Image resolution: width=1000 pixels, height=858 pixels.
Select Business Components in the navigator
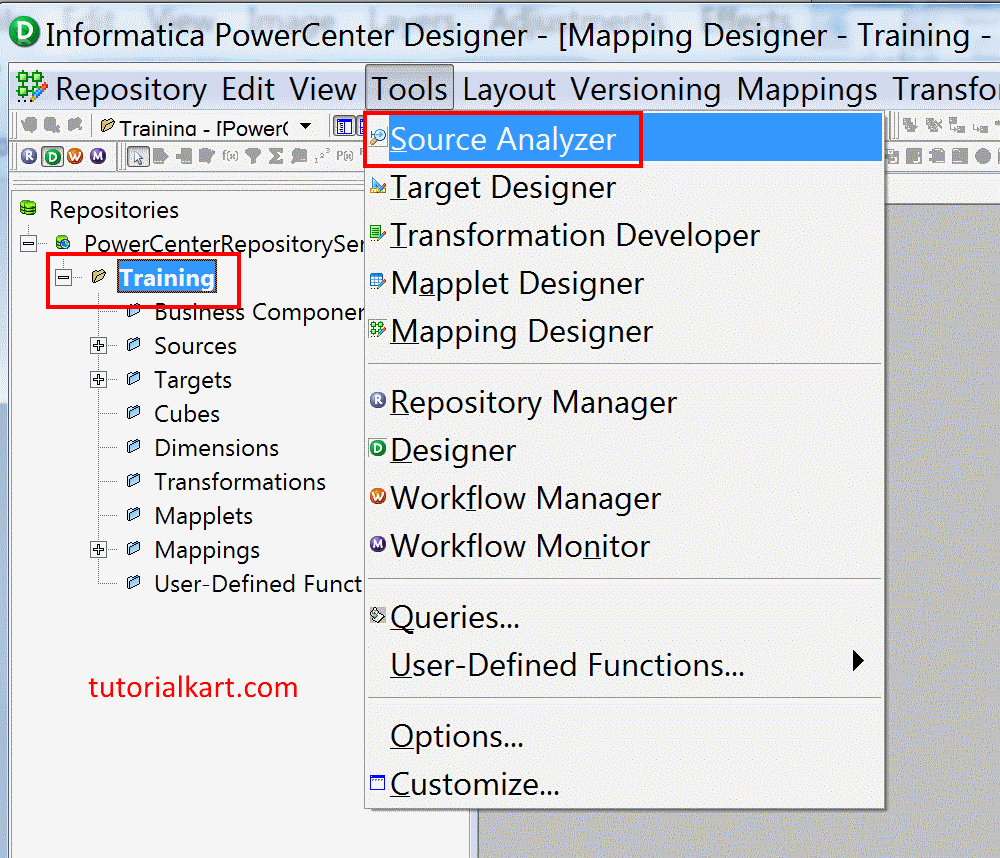[259, 311]
